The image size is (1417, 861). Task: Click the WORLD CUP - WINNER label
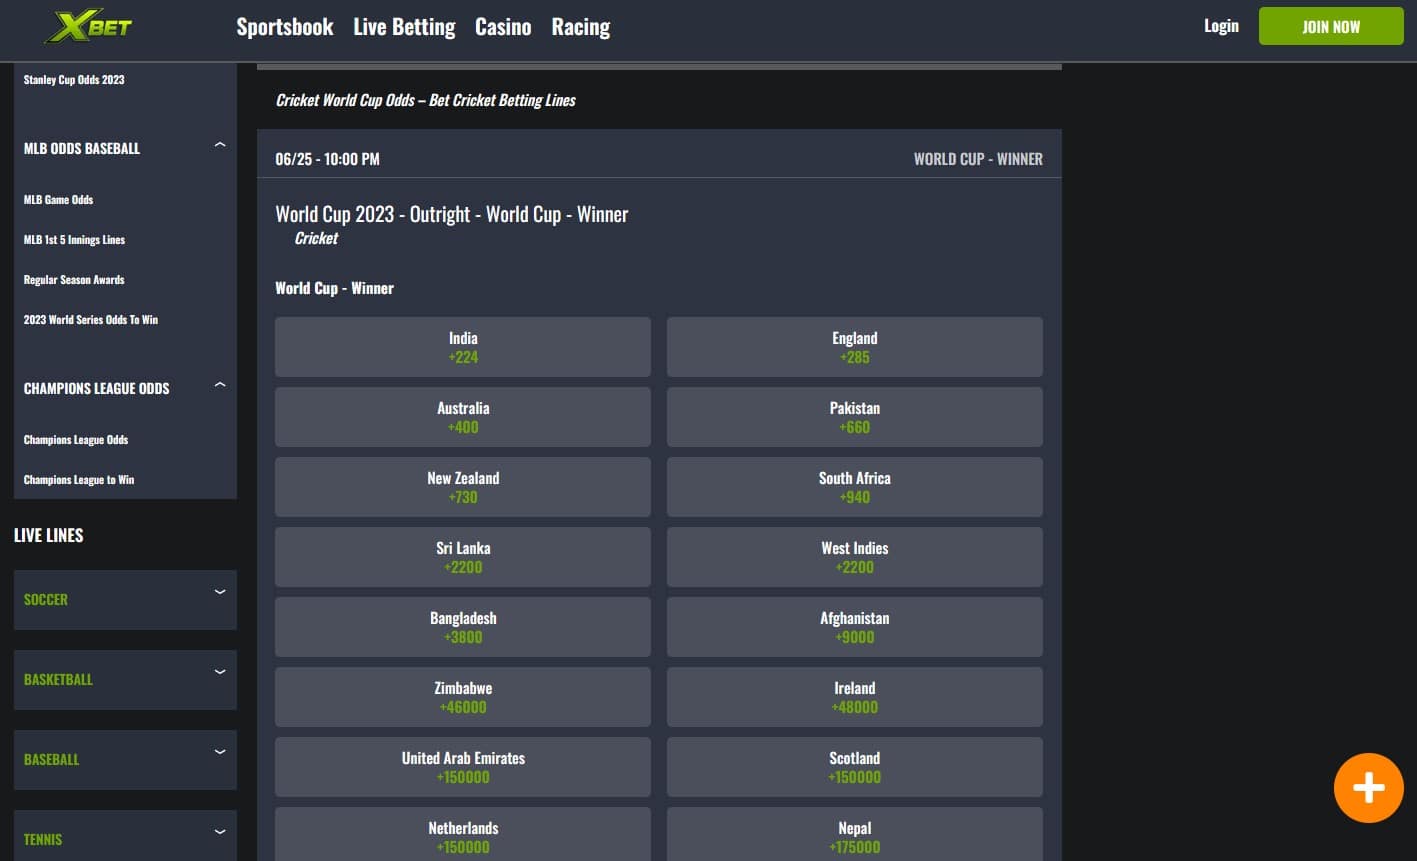978,159
